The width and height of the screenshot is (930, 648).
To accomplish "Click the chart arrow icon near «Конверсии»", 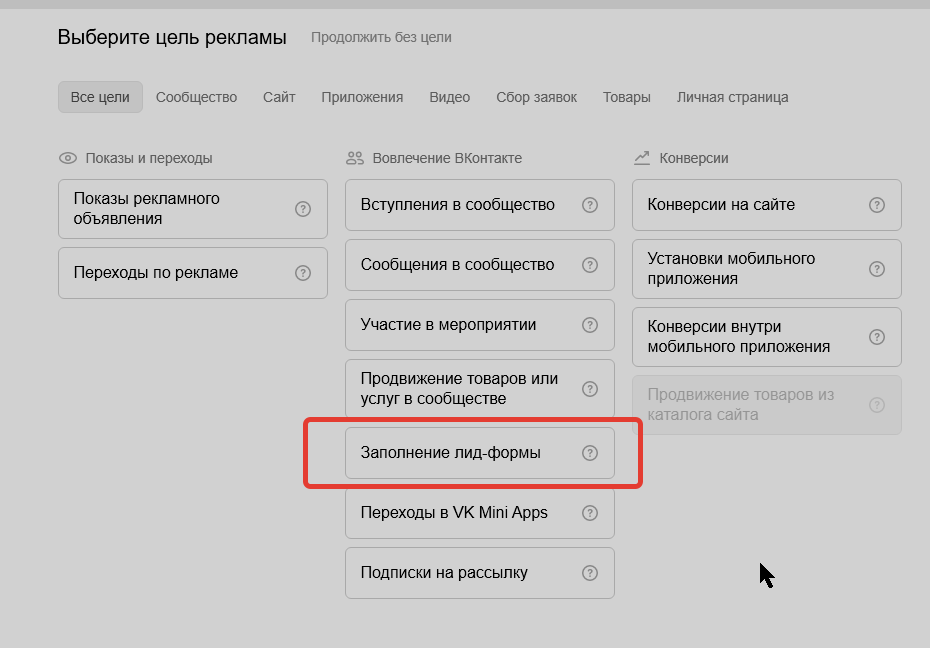I will click(x=642, y=157).
